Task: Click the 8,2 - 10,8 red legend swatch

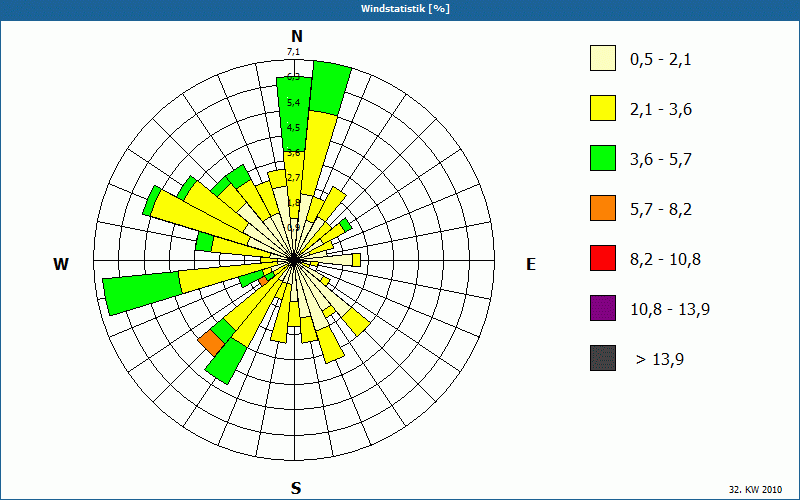Action: [x=603, y=258]
